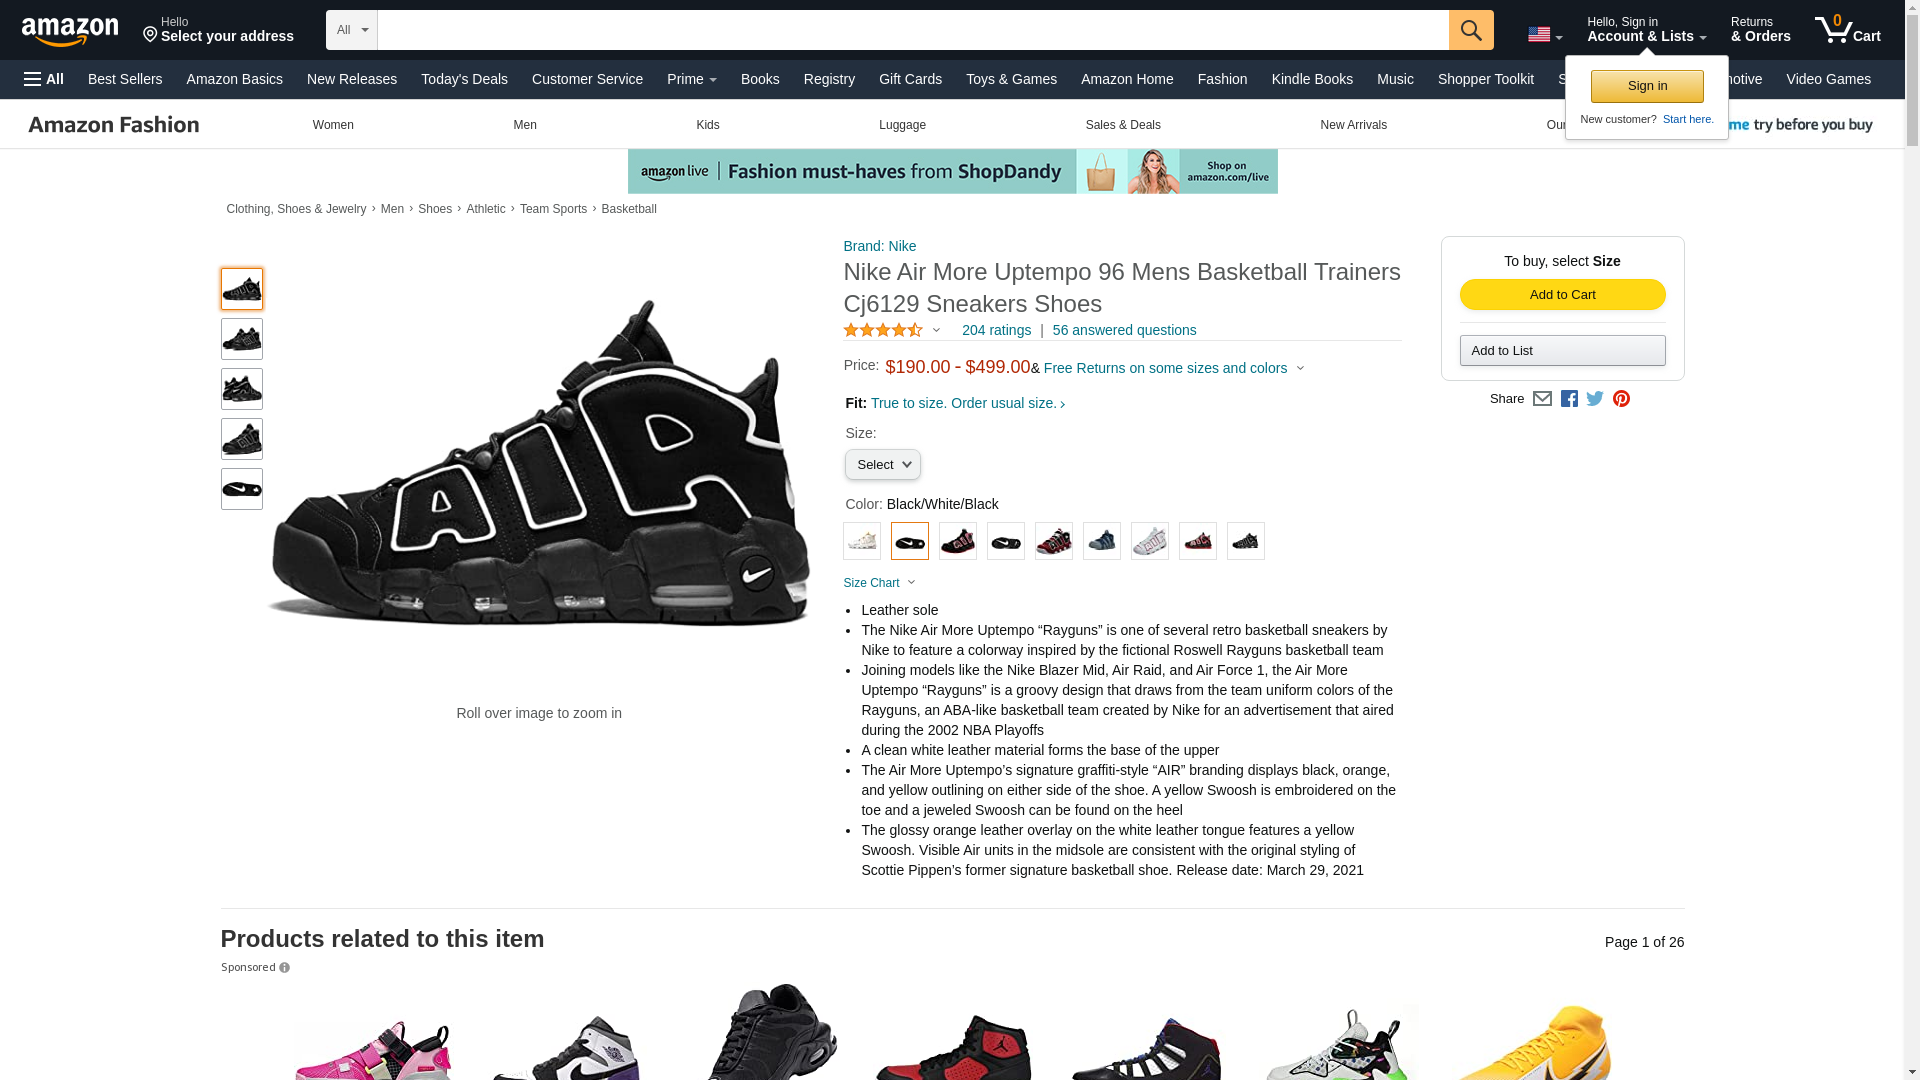Go to Amazon home logo
The image size is (1920, 1080).
70,31
